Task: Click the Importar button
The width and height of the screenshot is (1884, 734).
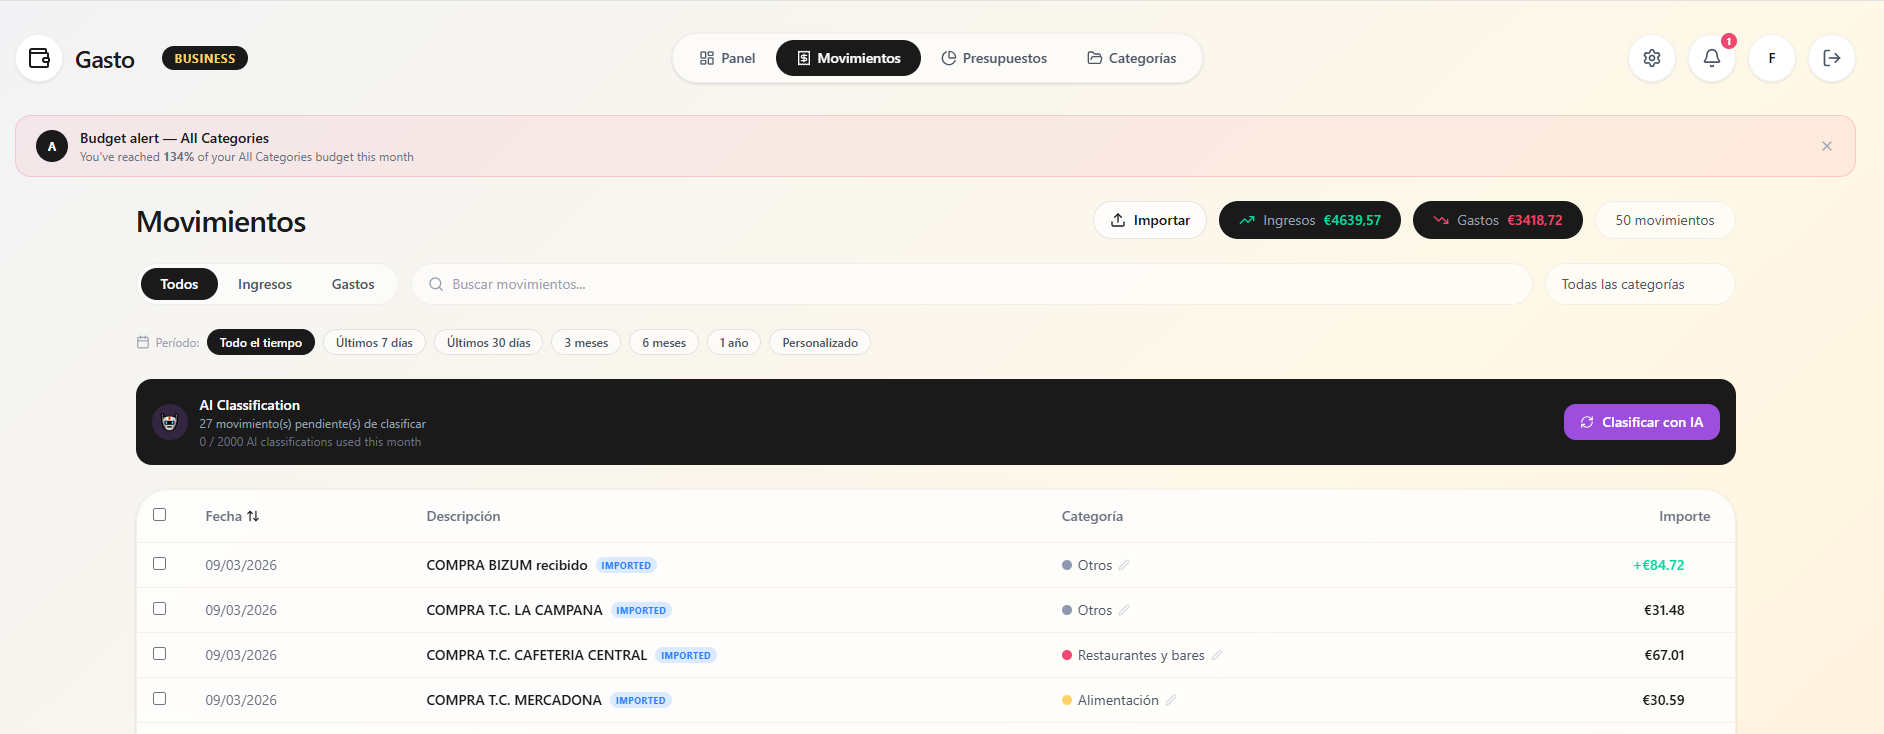Action: point(1149,220)
